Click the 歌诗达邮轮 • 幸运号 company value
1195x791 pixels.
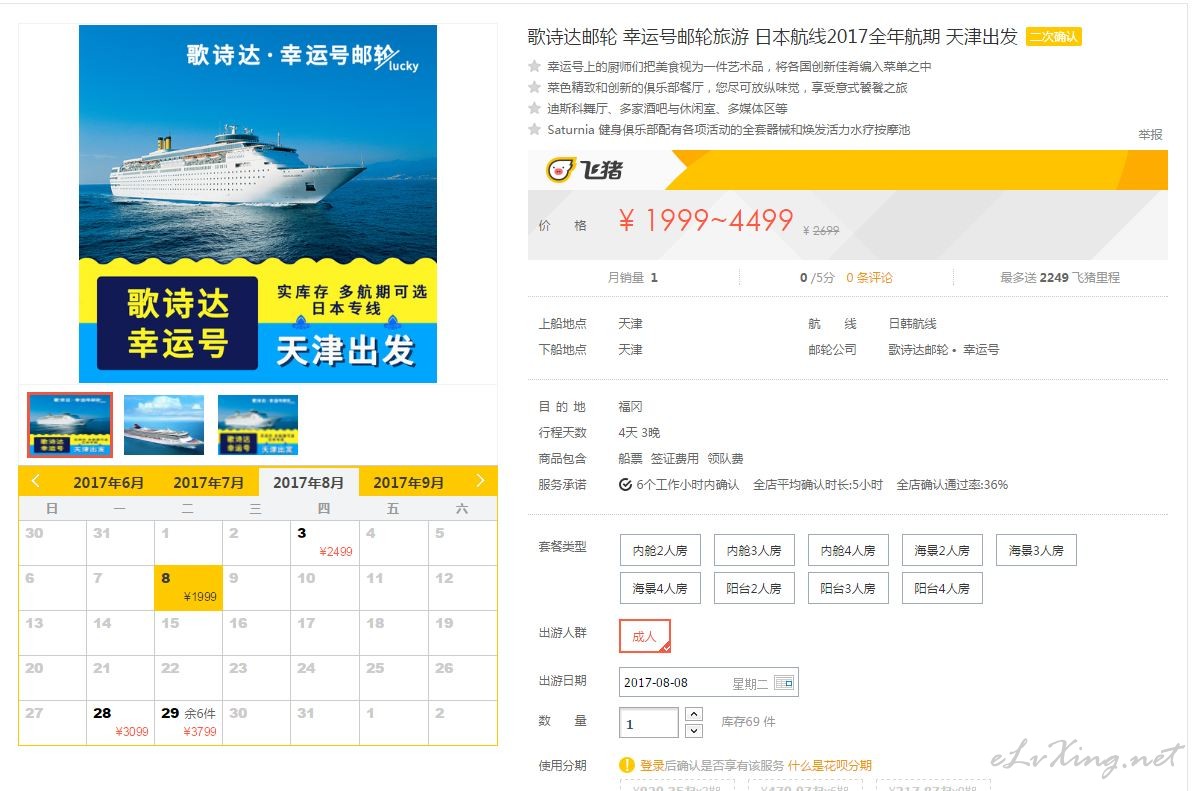[x=944, y=350]
